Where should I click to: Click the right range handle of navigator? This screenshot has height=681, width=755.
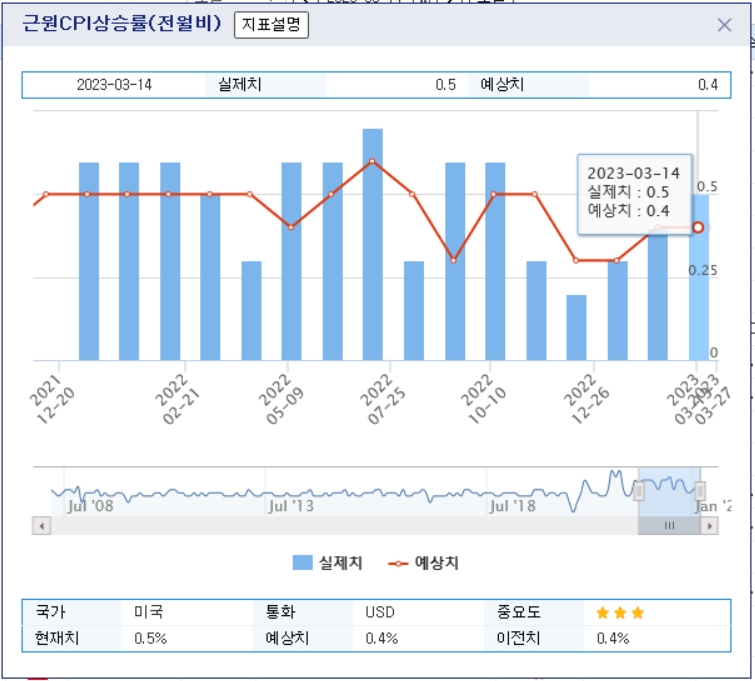[700, 491]
